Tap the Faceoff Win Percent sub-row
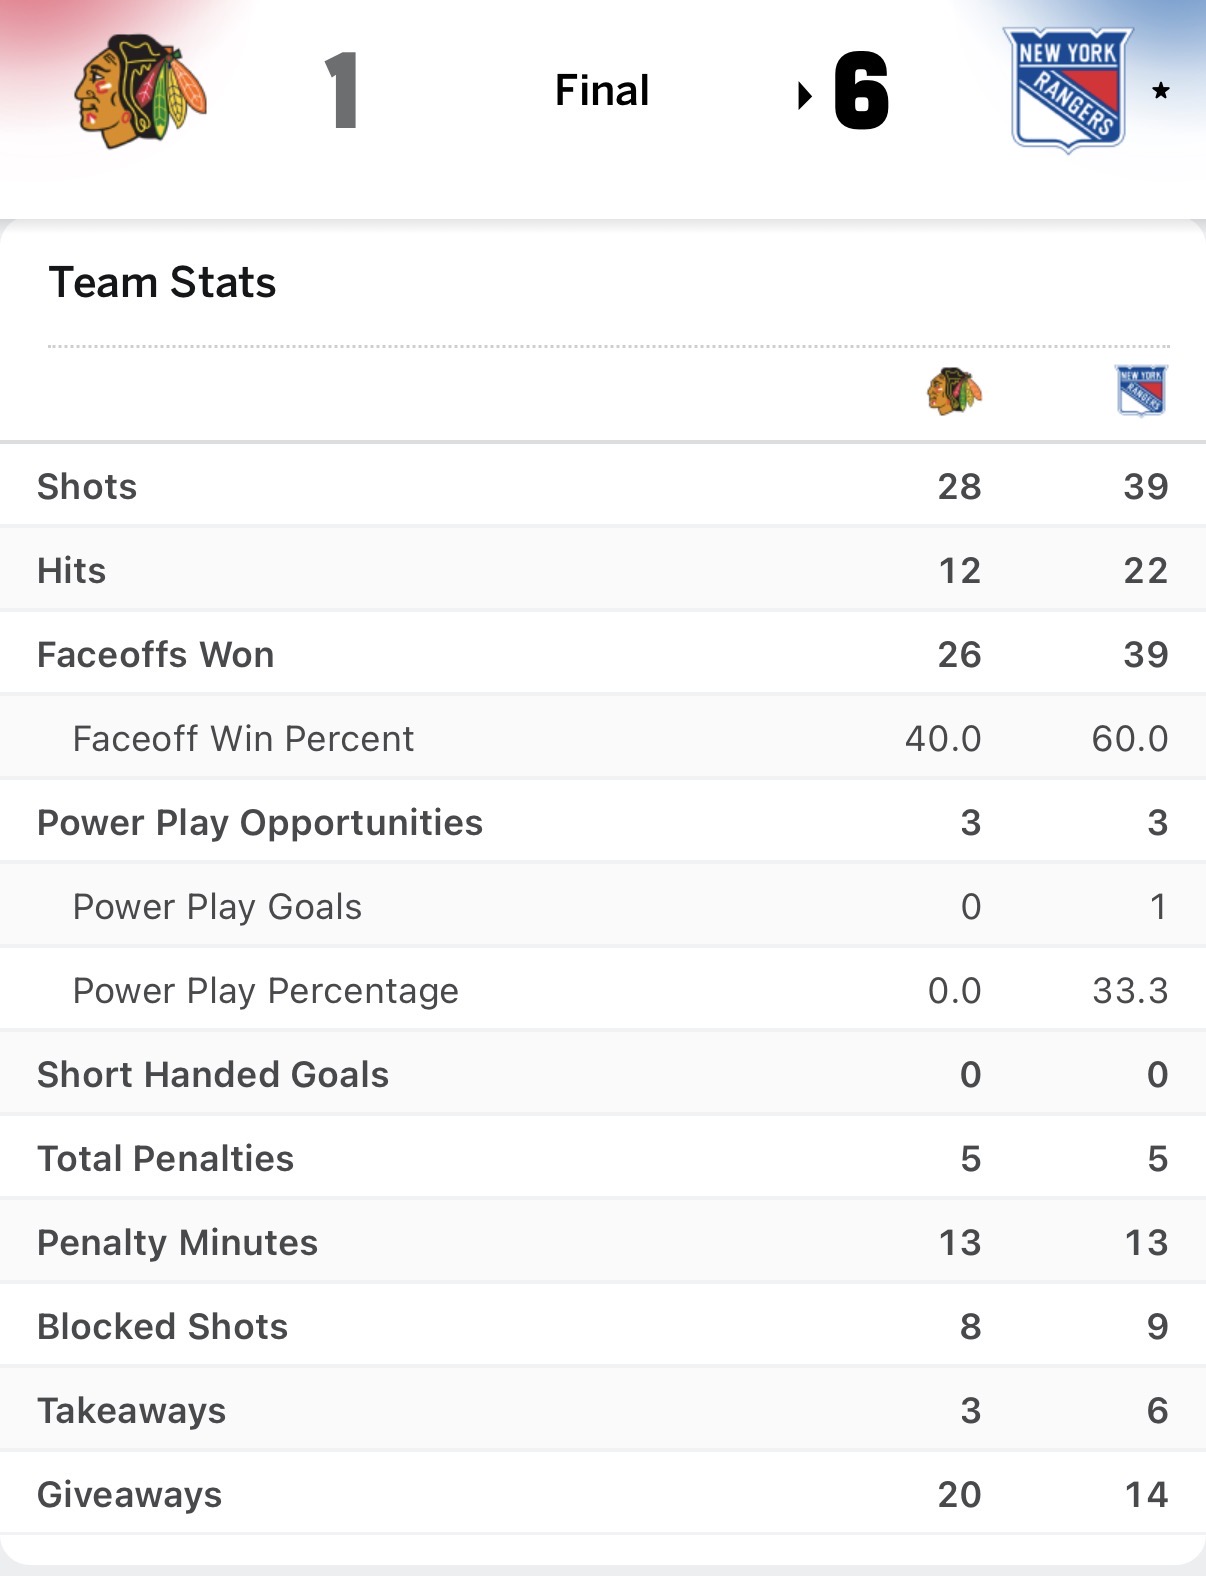 243,739
